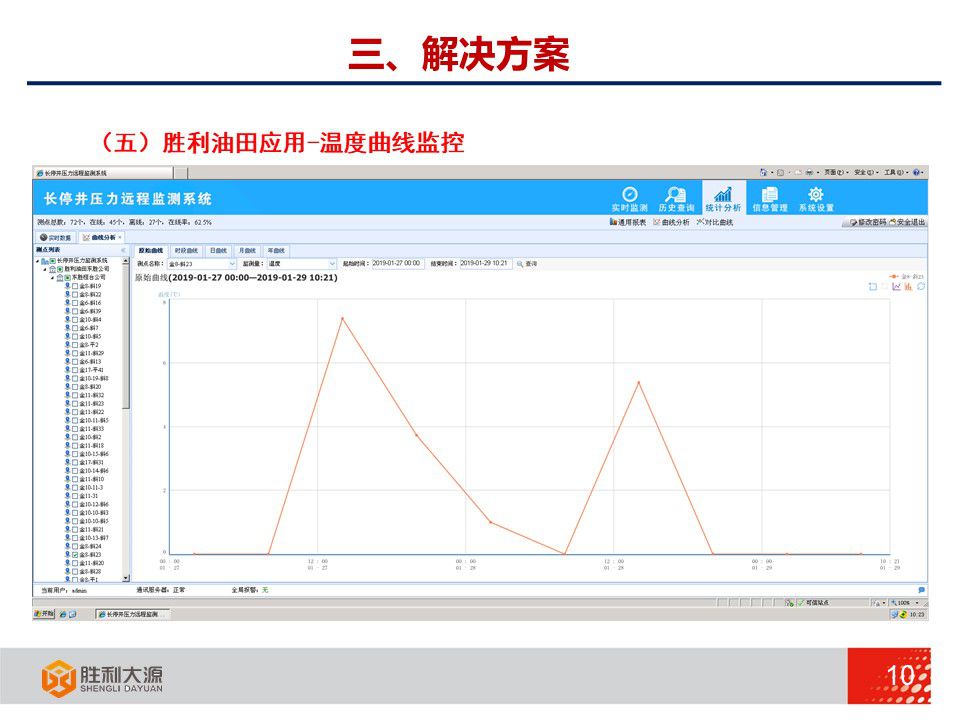Edit 结束时间 field

click(x=484, y=263)
